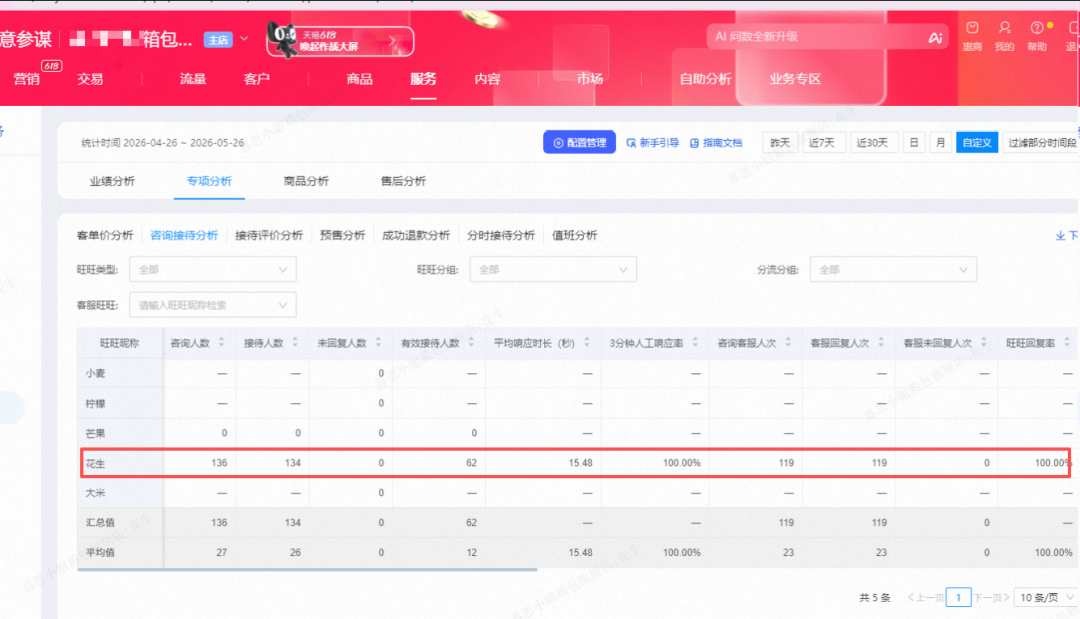Sort the table by 3分钟人工响应率

[696, 342]
